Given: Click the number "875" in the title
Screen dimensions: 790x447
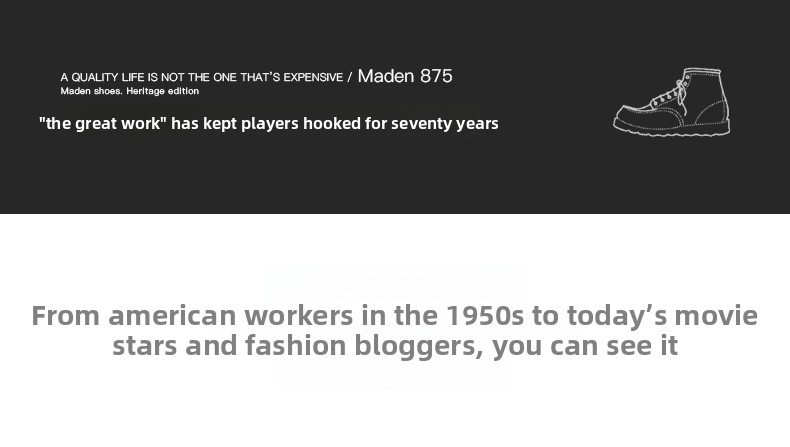Looking at the screenshot, I should [x=436, y=76].
